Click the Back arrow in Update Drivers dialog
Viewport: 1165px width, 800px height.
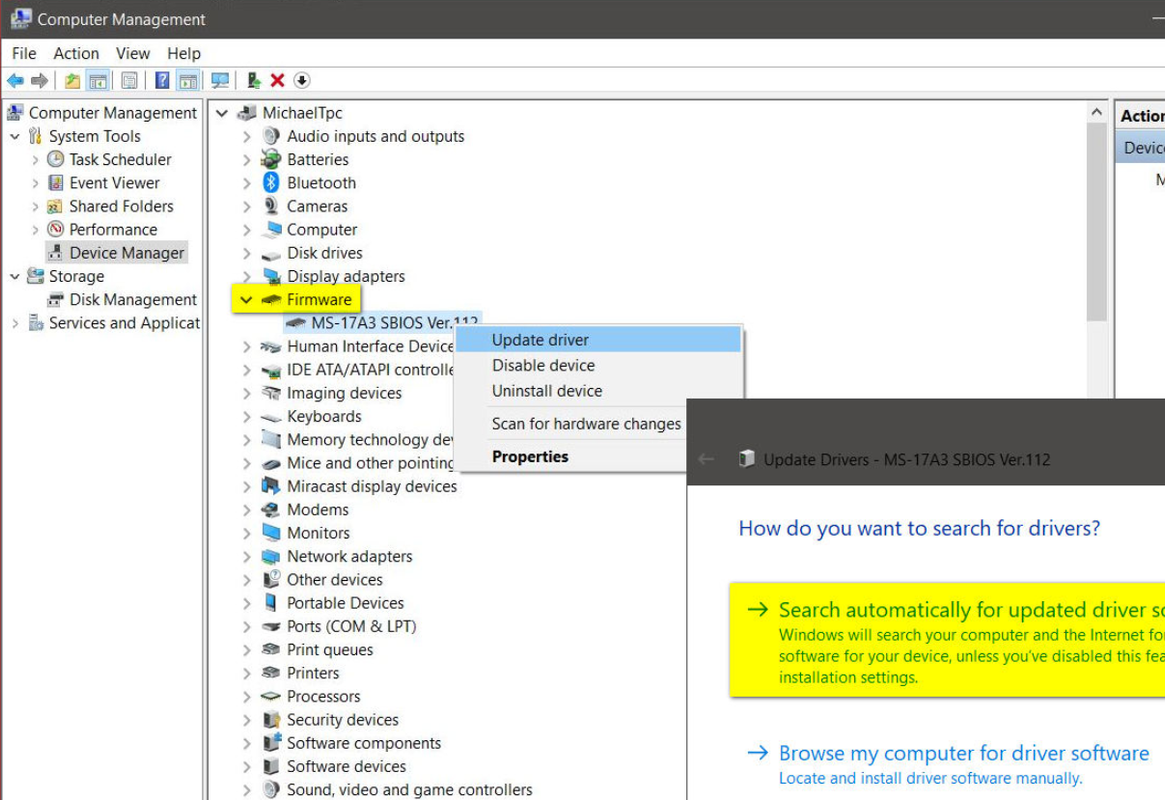click(706, 459)
